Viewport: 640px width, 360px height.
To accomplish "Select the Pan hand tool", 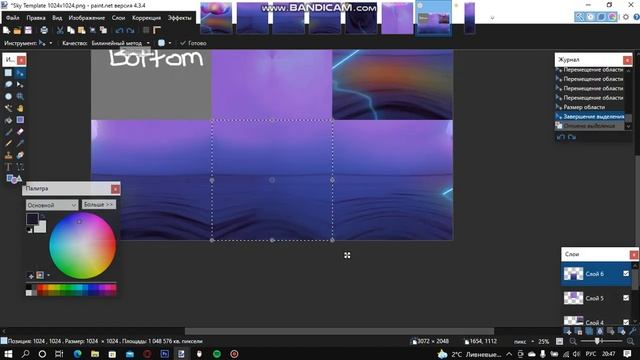I will [x=20, y=108].
